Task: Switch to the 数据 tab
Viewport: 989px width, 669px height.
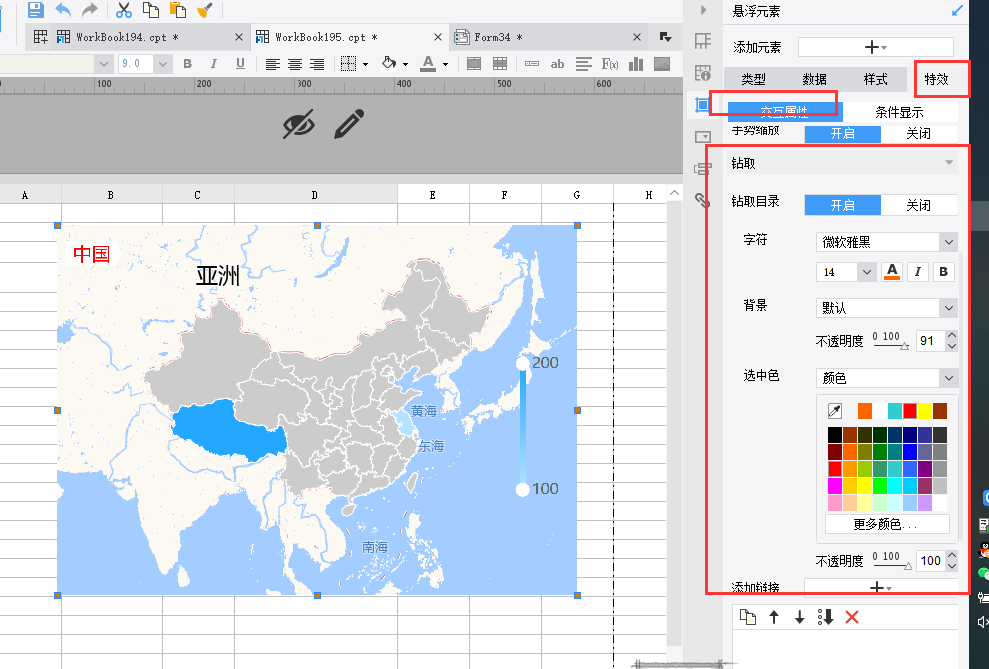Action: 814,79
